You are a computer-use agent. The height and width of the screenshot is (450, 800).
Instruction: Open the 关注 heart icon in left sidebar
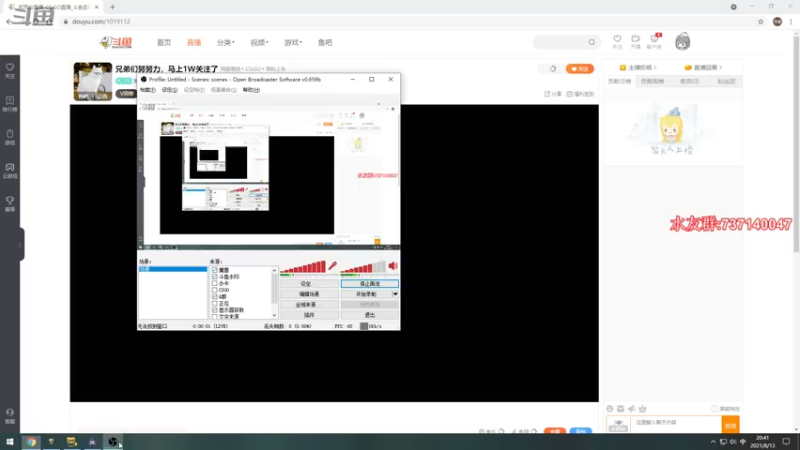tap(10, 67)
